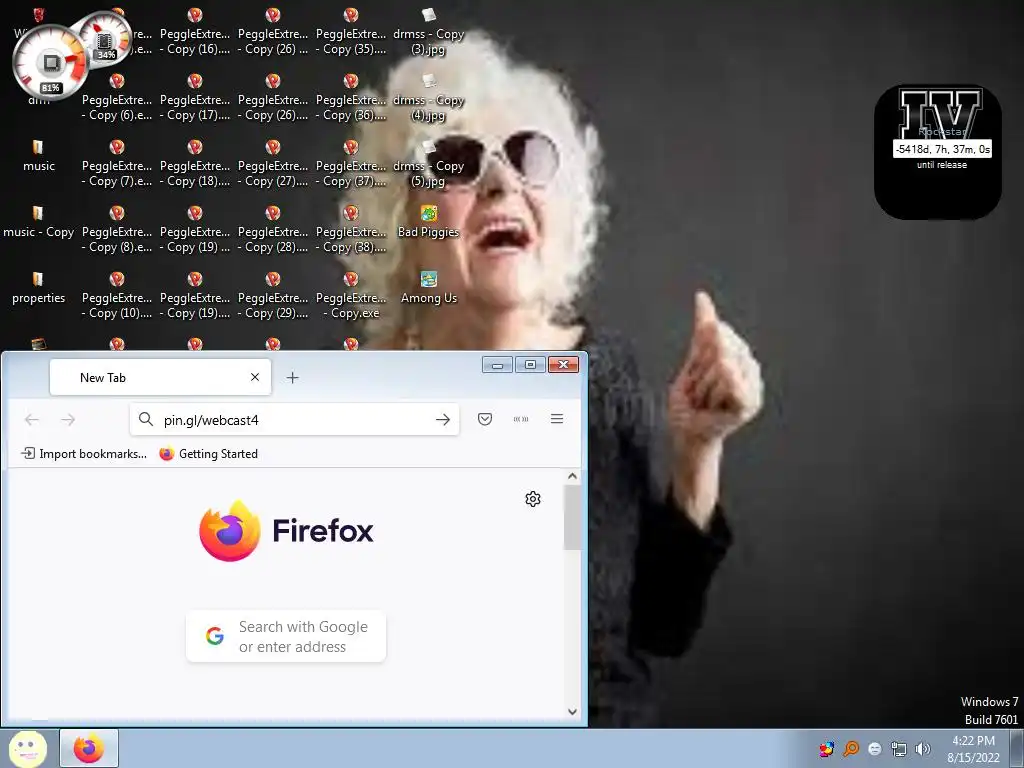Viewport: 1024px width, 768px height.
Task: Select the Among Us shortcut
Action: click(428, 288)
